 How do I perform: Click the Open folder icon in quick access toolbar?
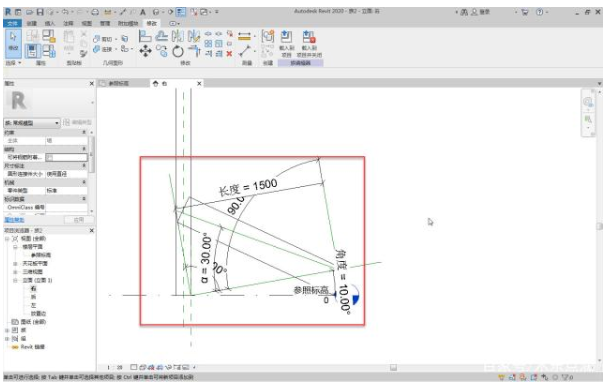[30, 12]
